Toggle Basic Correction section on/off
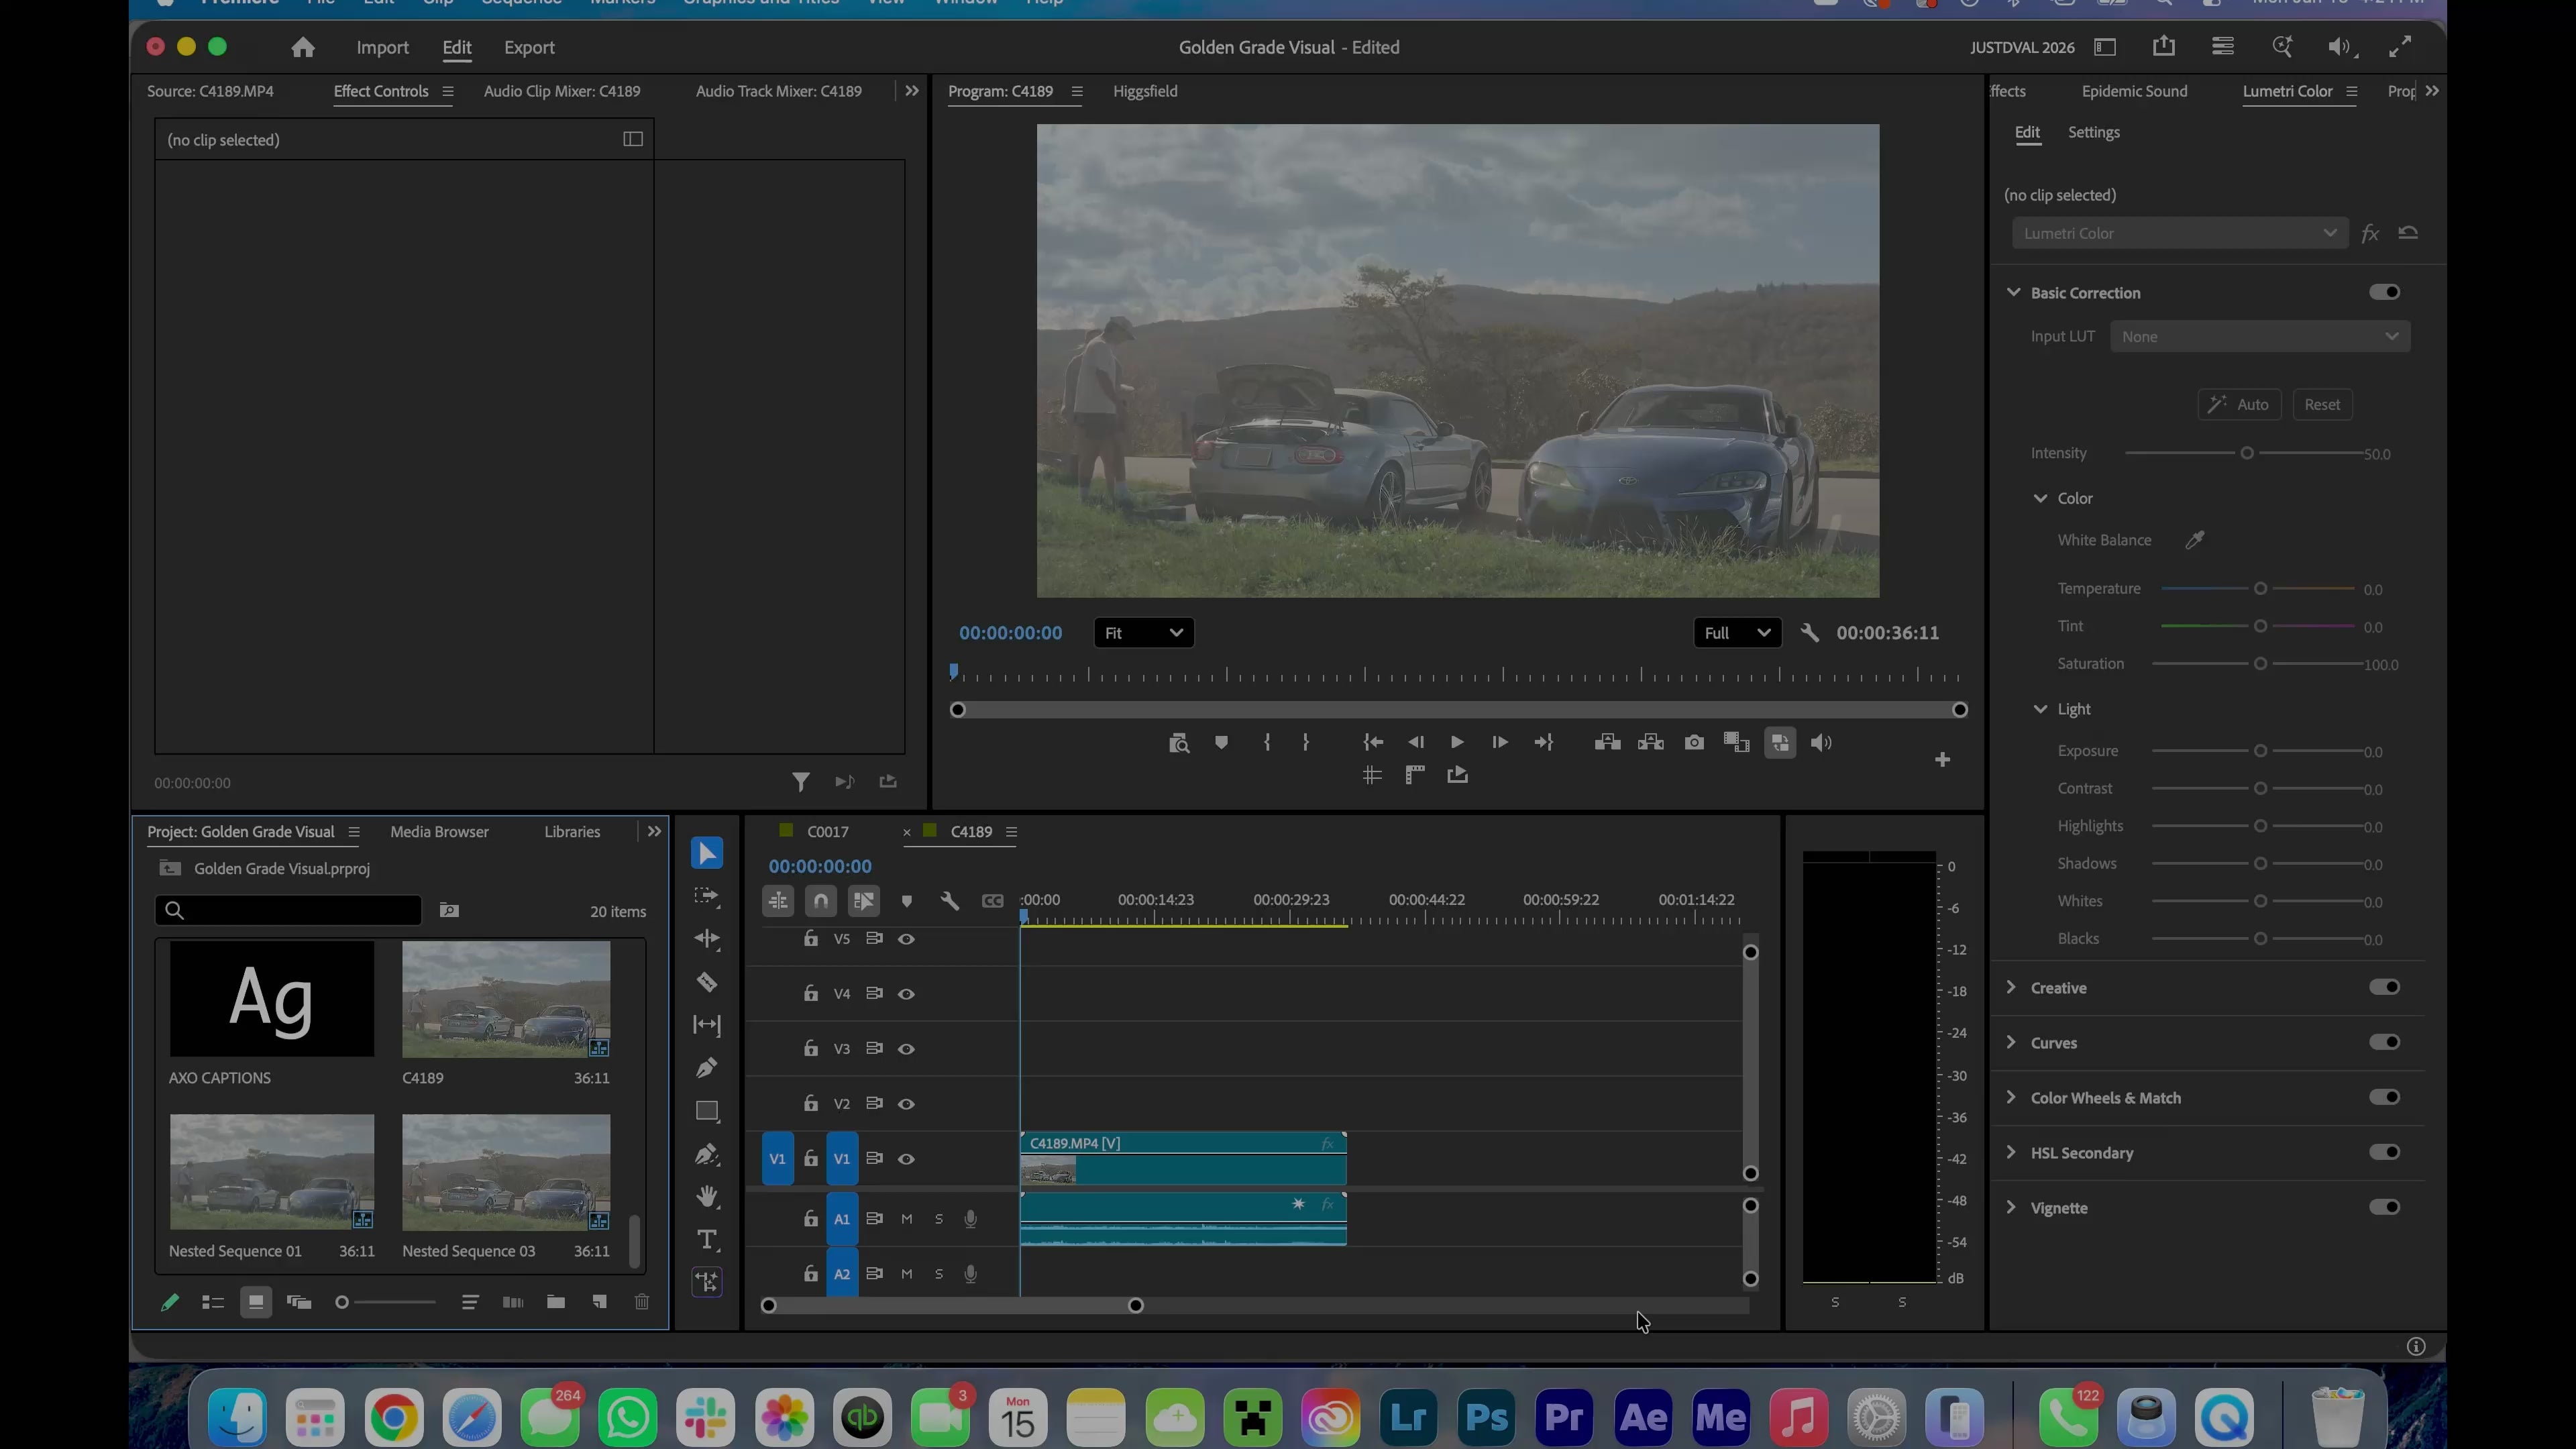 coord(2384,292)
